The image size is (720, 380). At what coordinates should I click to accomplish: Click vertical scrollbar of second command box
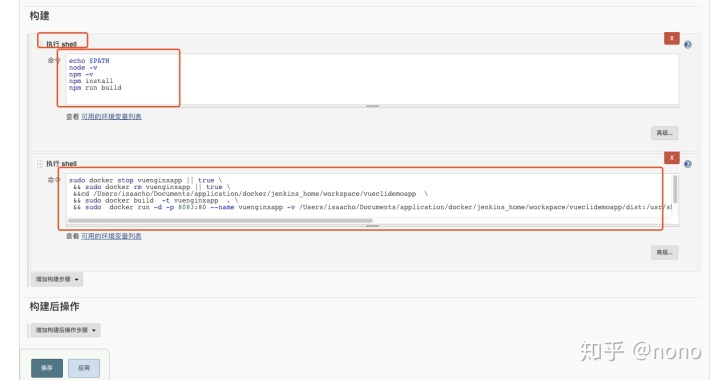(675, 189)
